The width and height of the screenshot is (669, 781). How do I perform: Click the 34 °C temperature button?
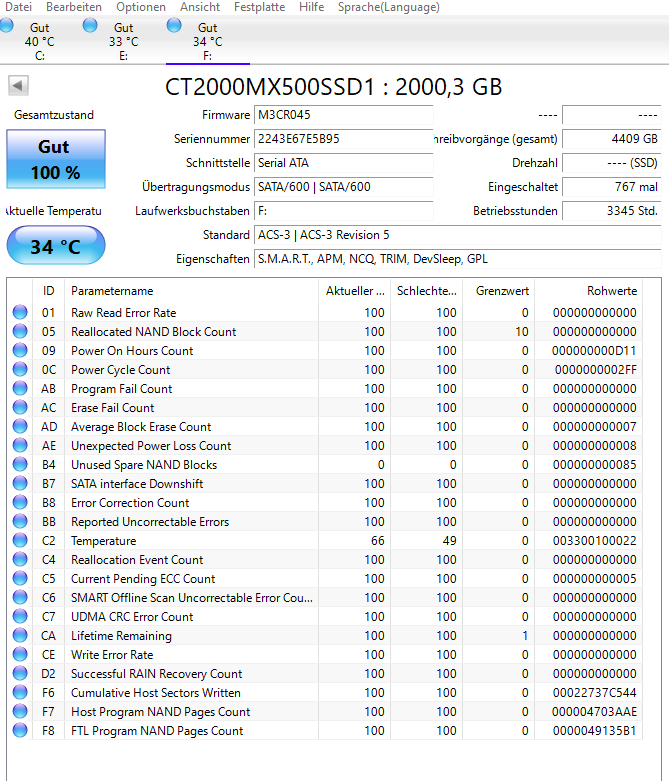click(x=56, y=246)
